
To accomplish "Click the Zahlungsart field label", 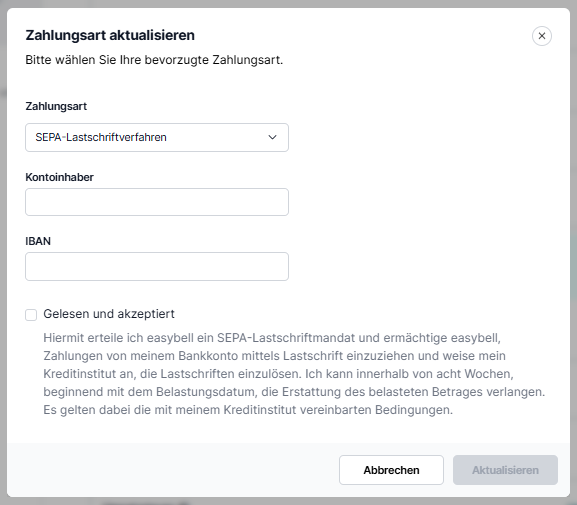I will pyautogui.click(x=56, y=106).
